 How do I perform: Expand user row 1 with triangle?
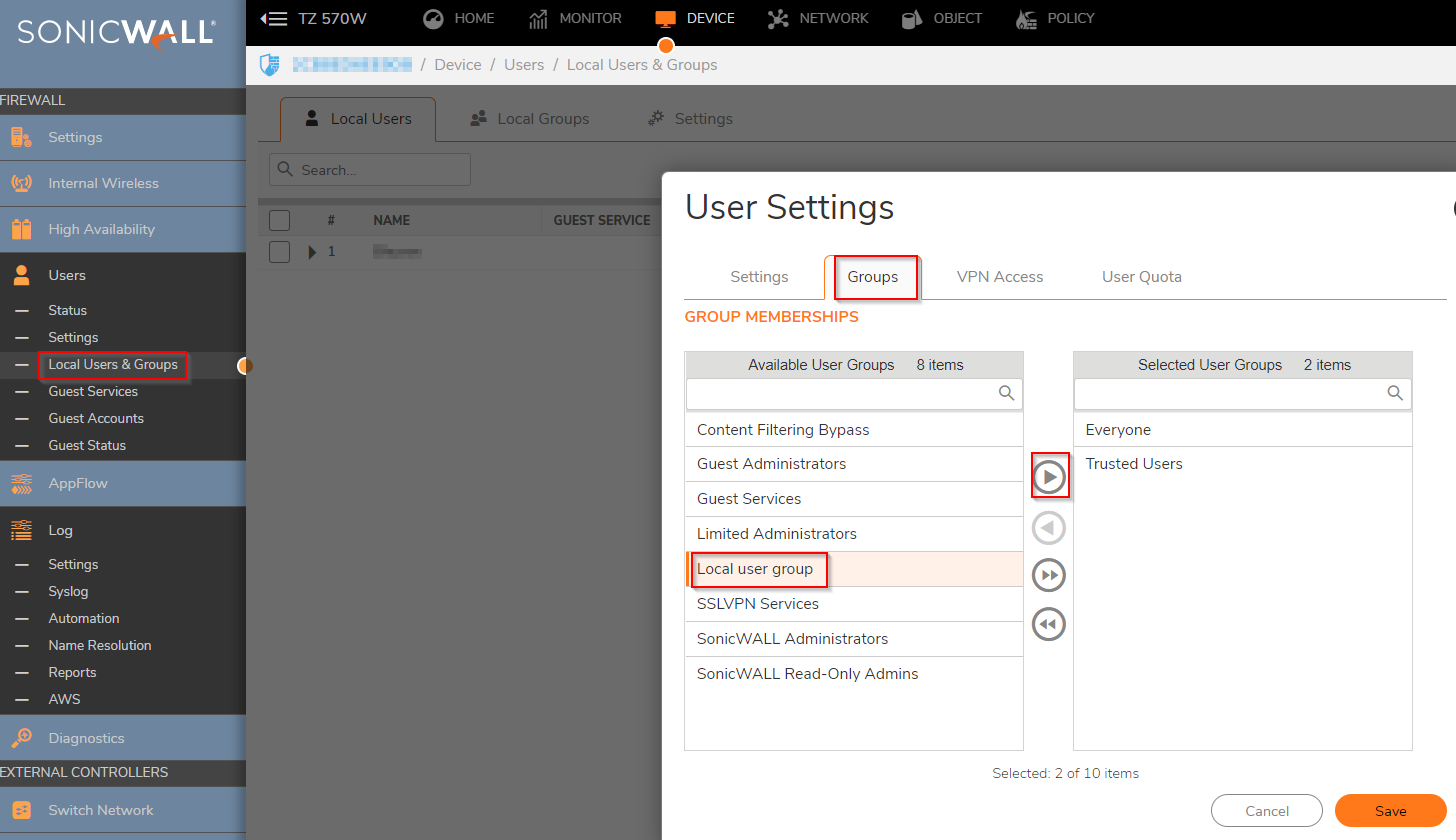[312, 252]
